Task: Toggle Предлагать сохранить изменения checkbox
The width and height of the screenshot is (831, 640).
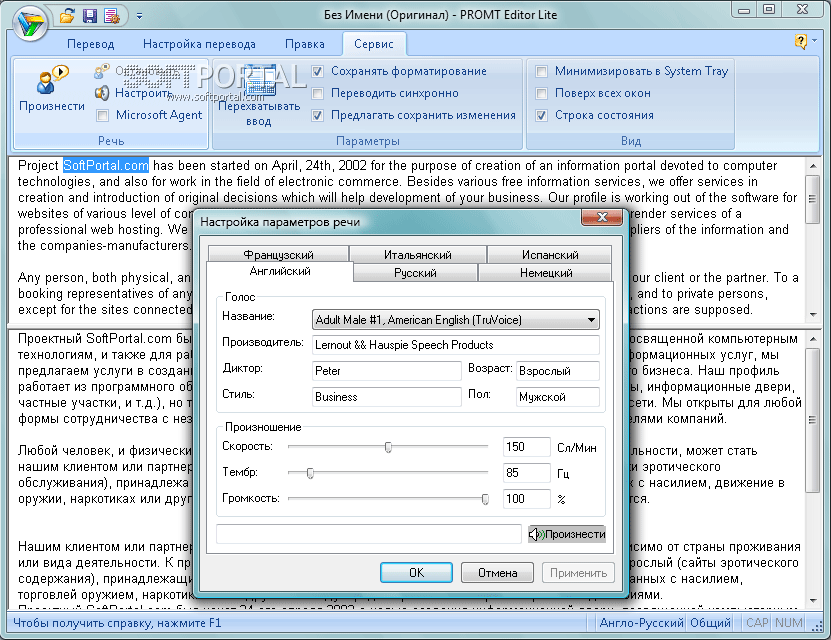Action: coord(317,115)
